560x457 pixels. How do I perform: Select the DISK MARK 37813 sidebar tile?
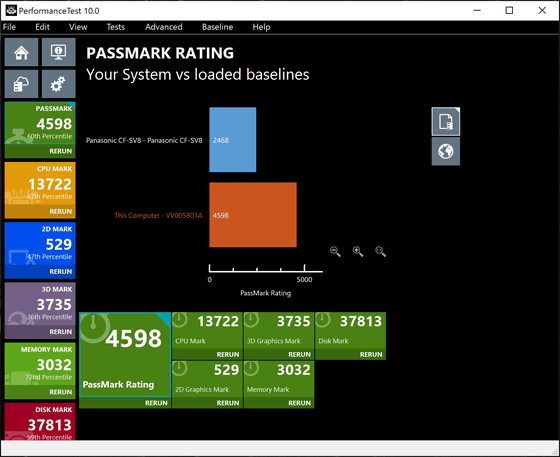pos(40,422)
